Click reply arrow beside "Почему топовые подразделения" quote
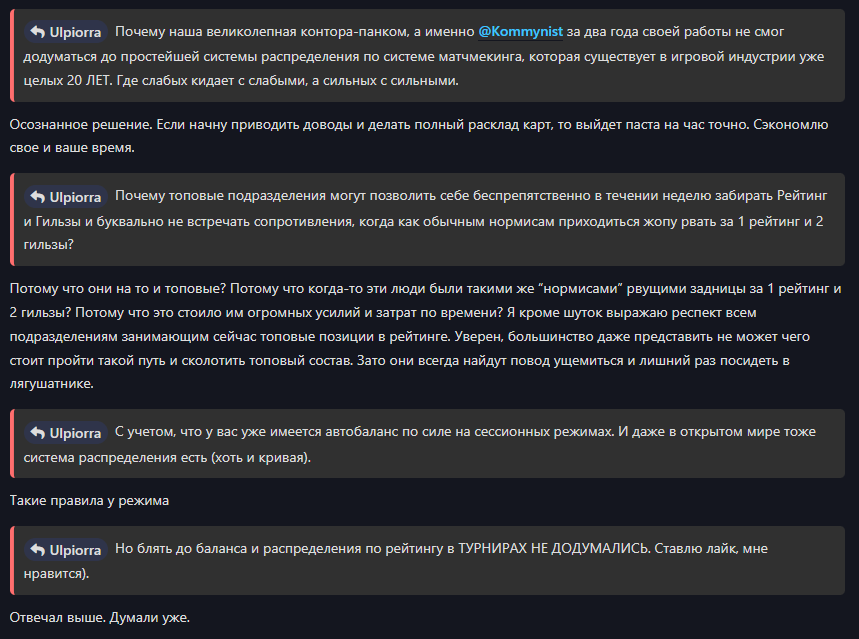 point(37,197)
